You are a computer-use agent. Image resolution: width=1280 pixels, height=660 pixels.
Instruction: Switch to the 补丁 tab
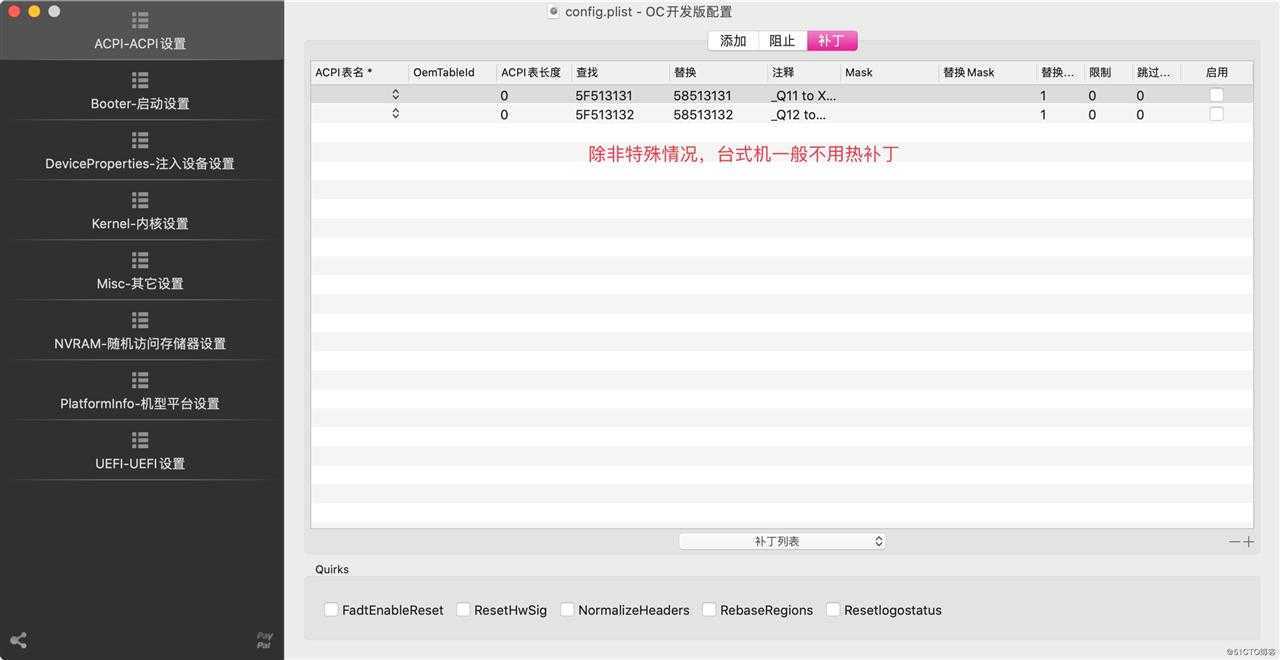(x=832, y=41)
